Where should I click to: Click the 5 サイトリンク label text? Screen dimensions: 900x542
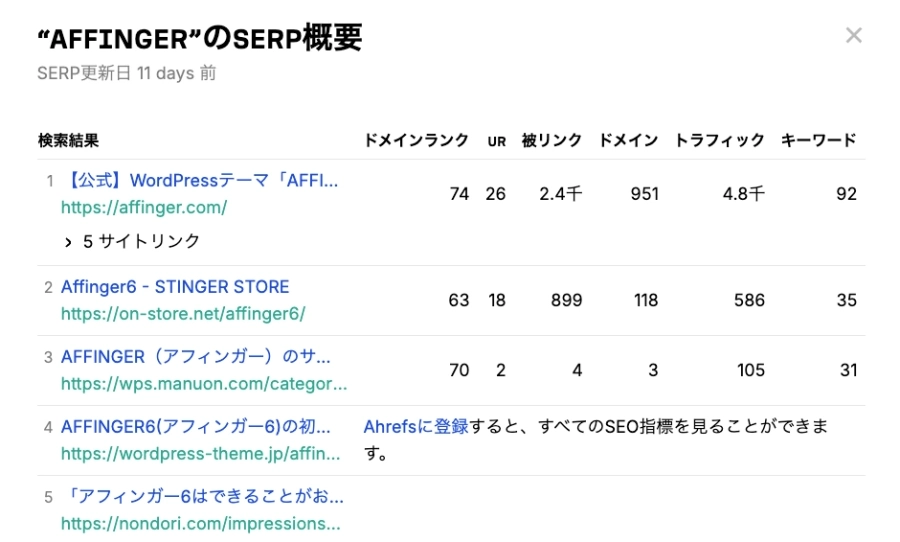click(x=141, y=241)
